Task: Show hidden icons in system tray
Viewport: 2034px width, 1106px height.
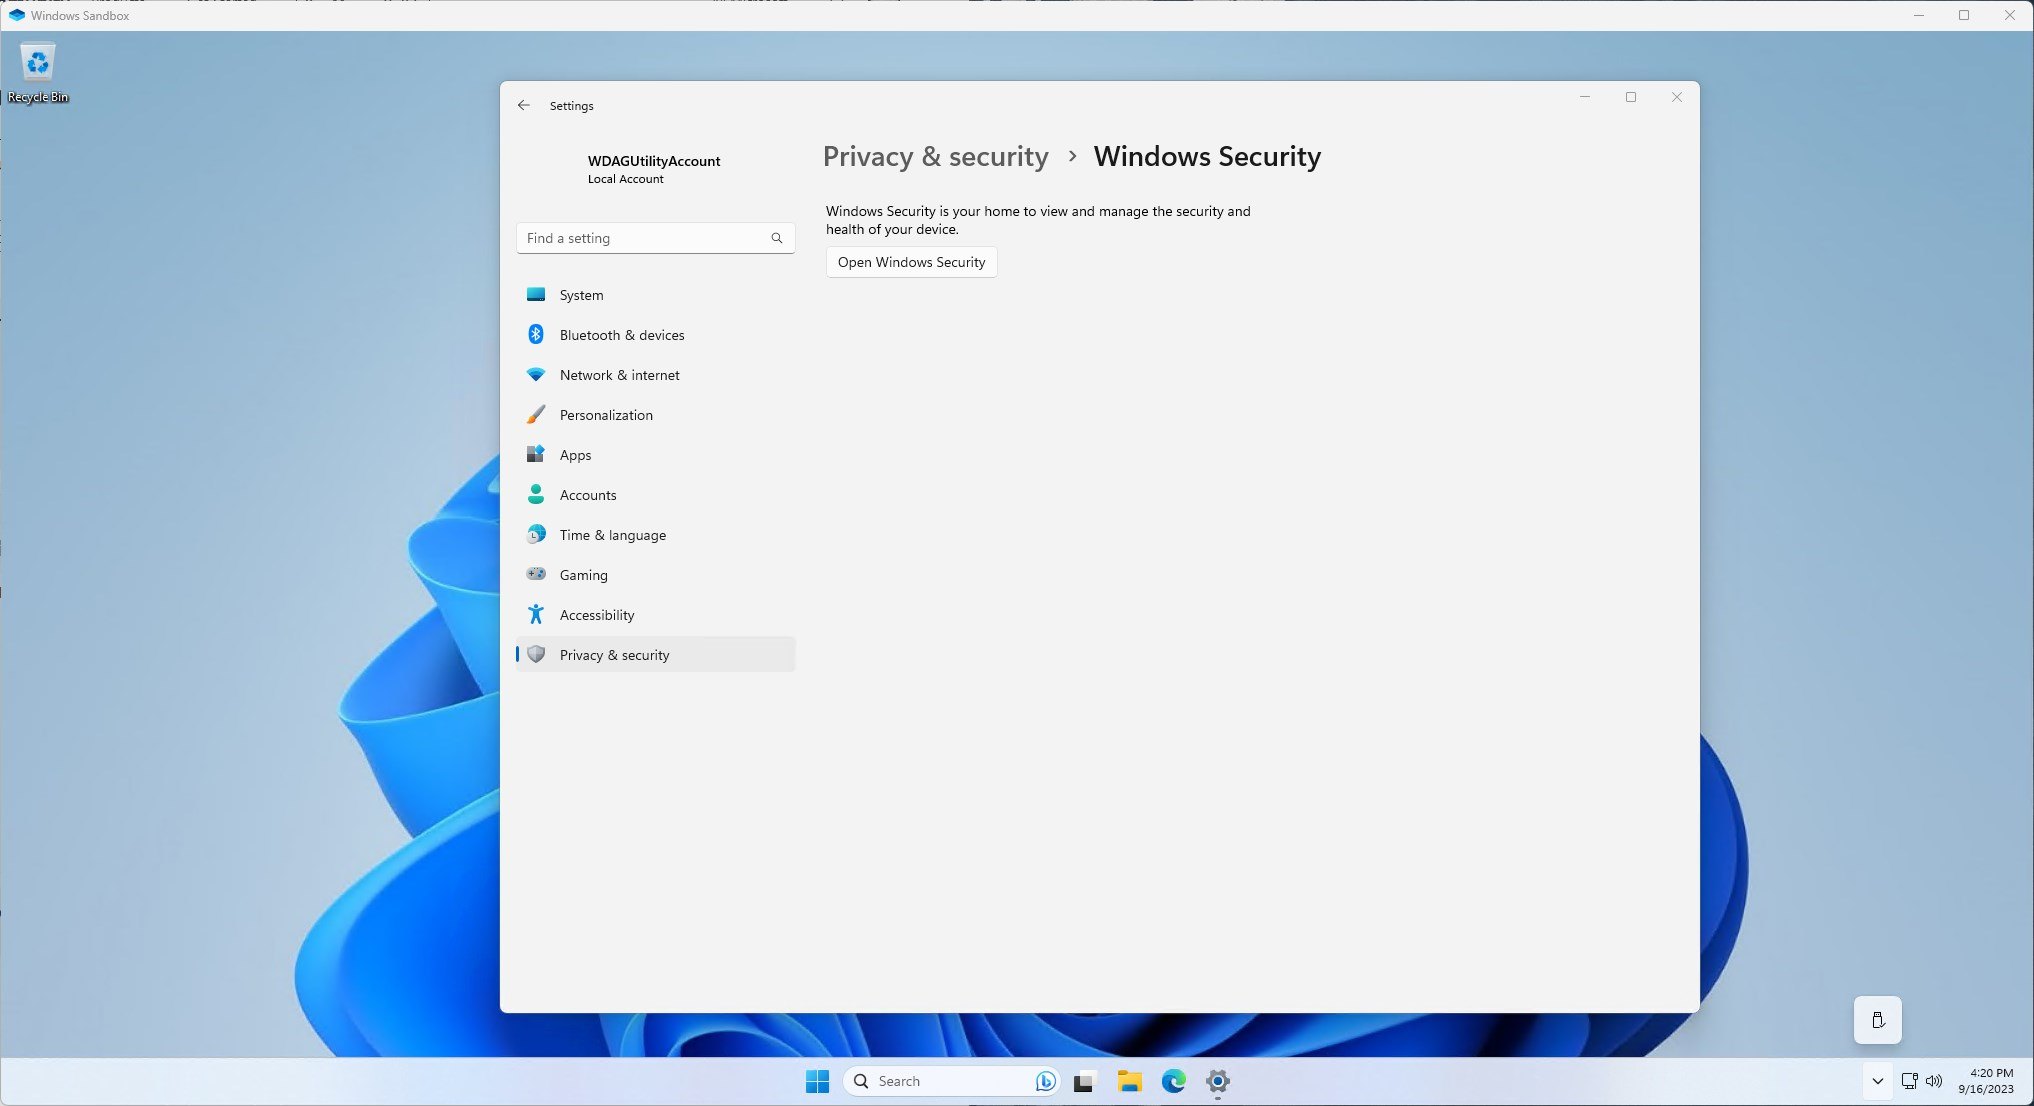Action: 1877,1081
